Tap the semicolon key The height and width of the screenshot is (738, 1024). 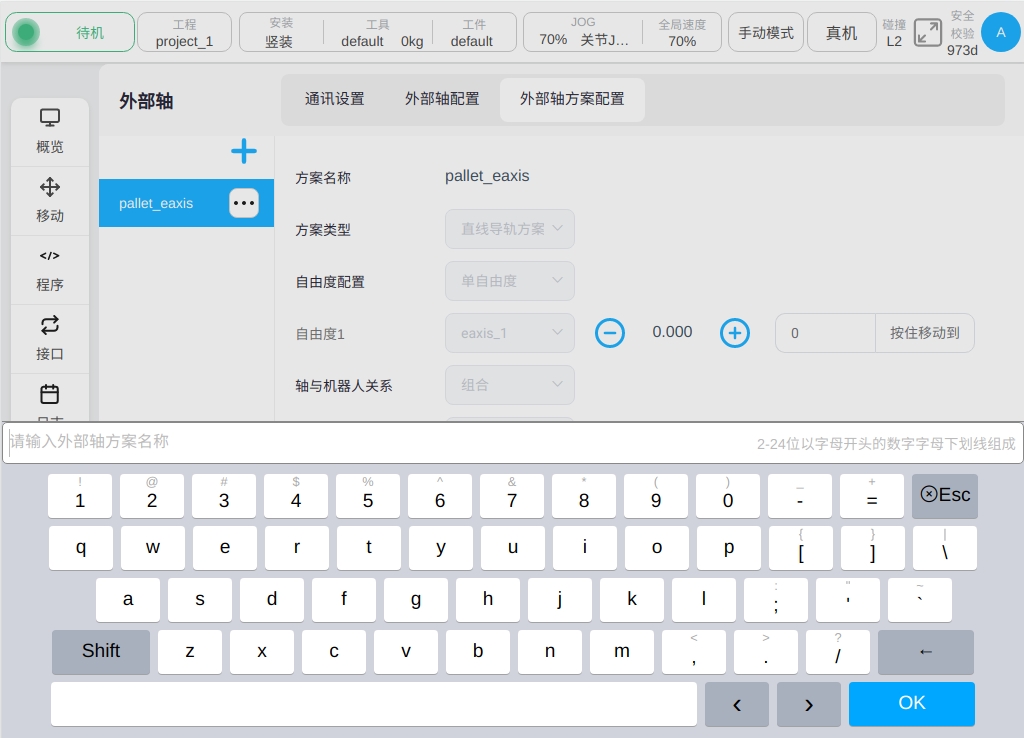click(776, 600)
